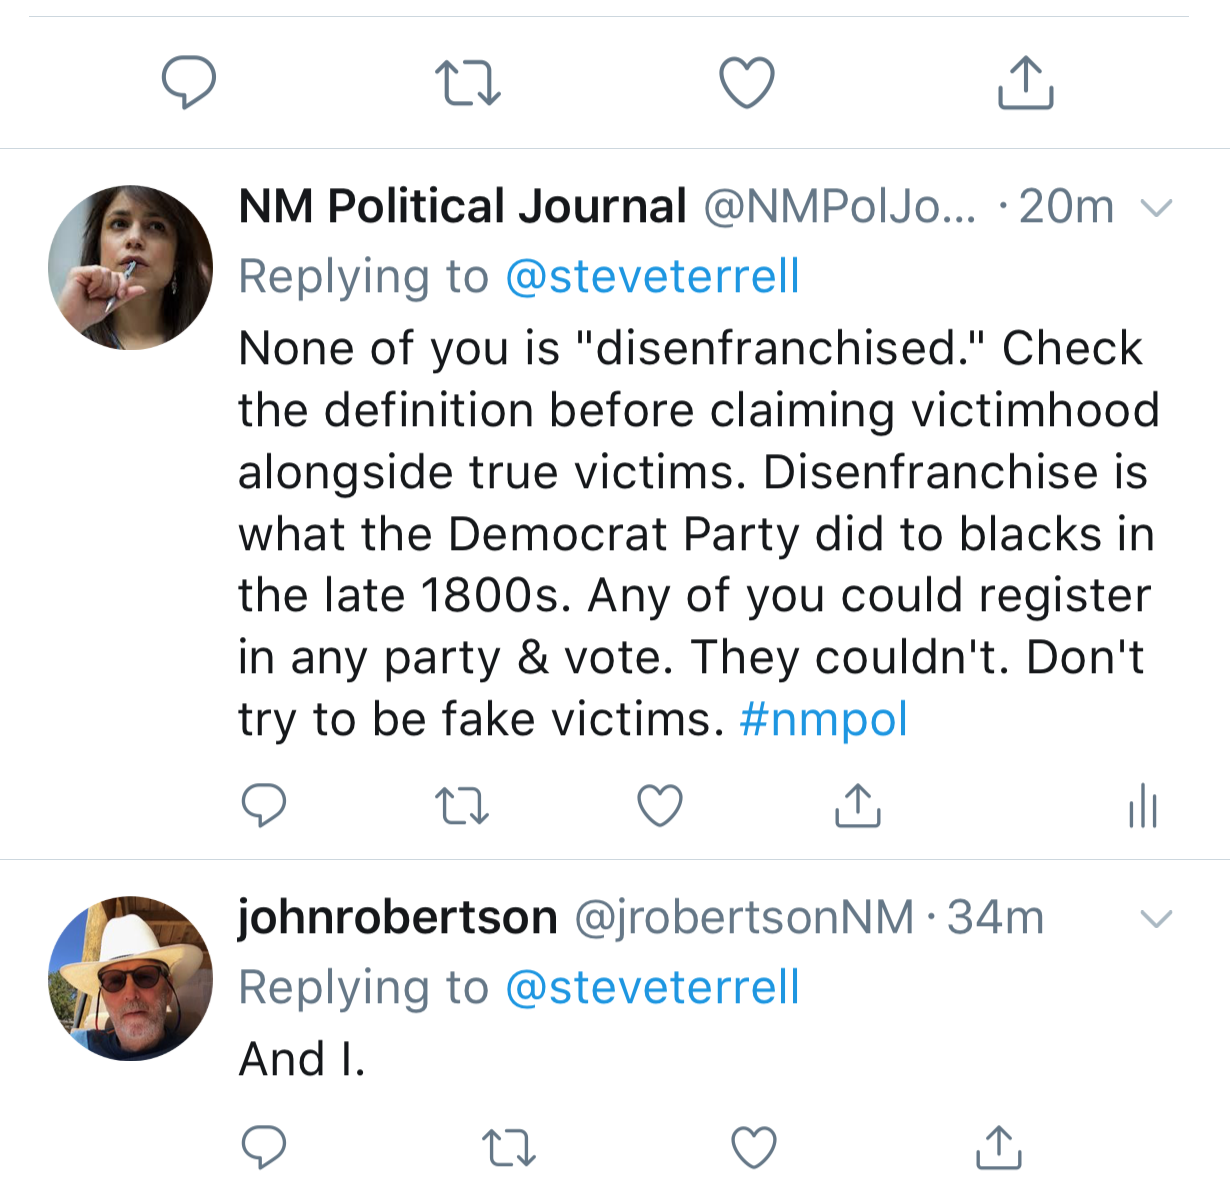This screenshot has width=1230, height=1192.
Task: Retweet johnrobertson's tweet
Action: coord(508,1148)
